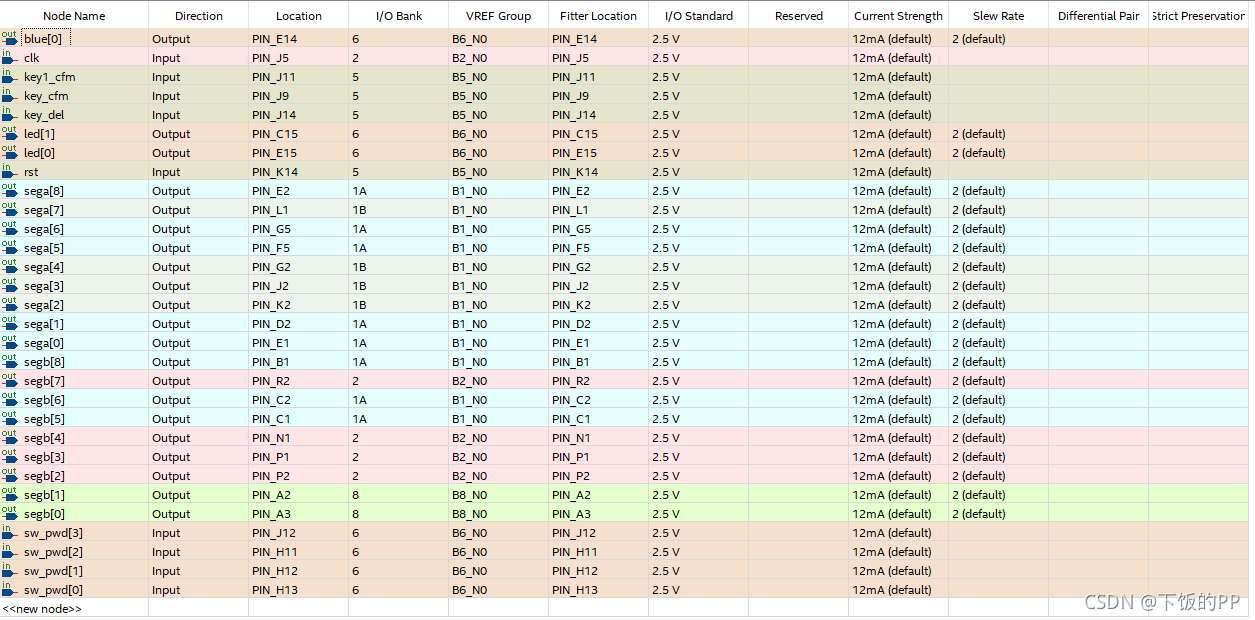Select the node name segb[3]
Viewport: 1255px width, 620px height.
[x=44, y=457]
